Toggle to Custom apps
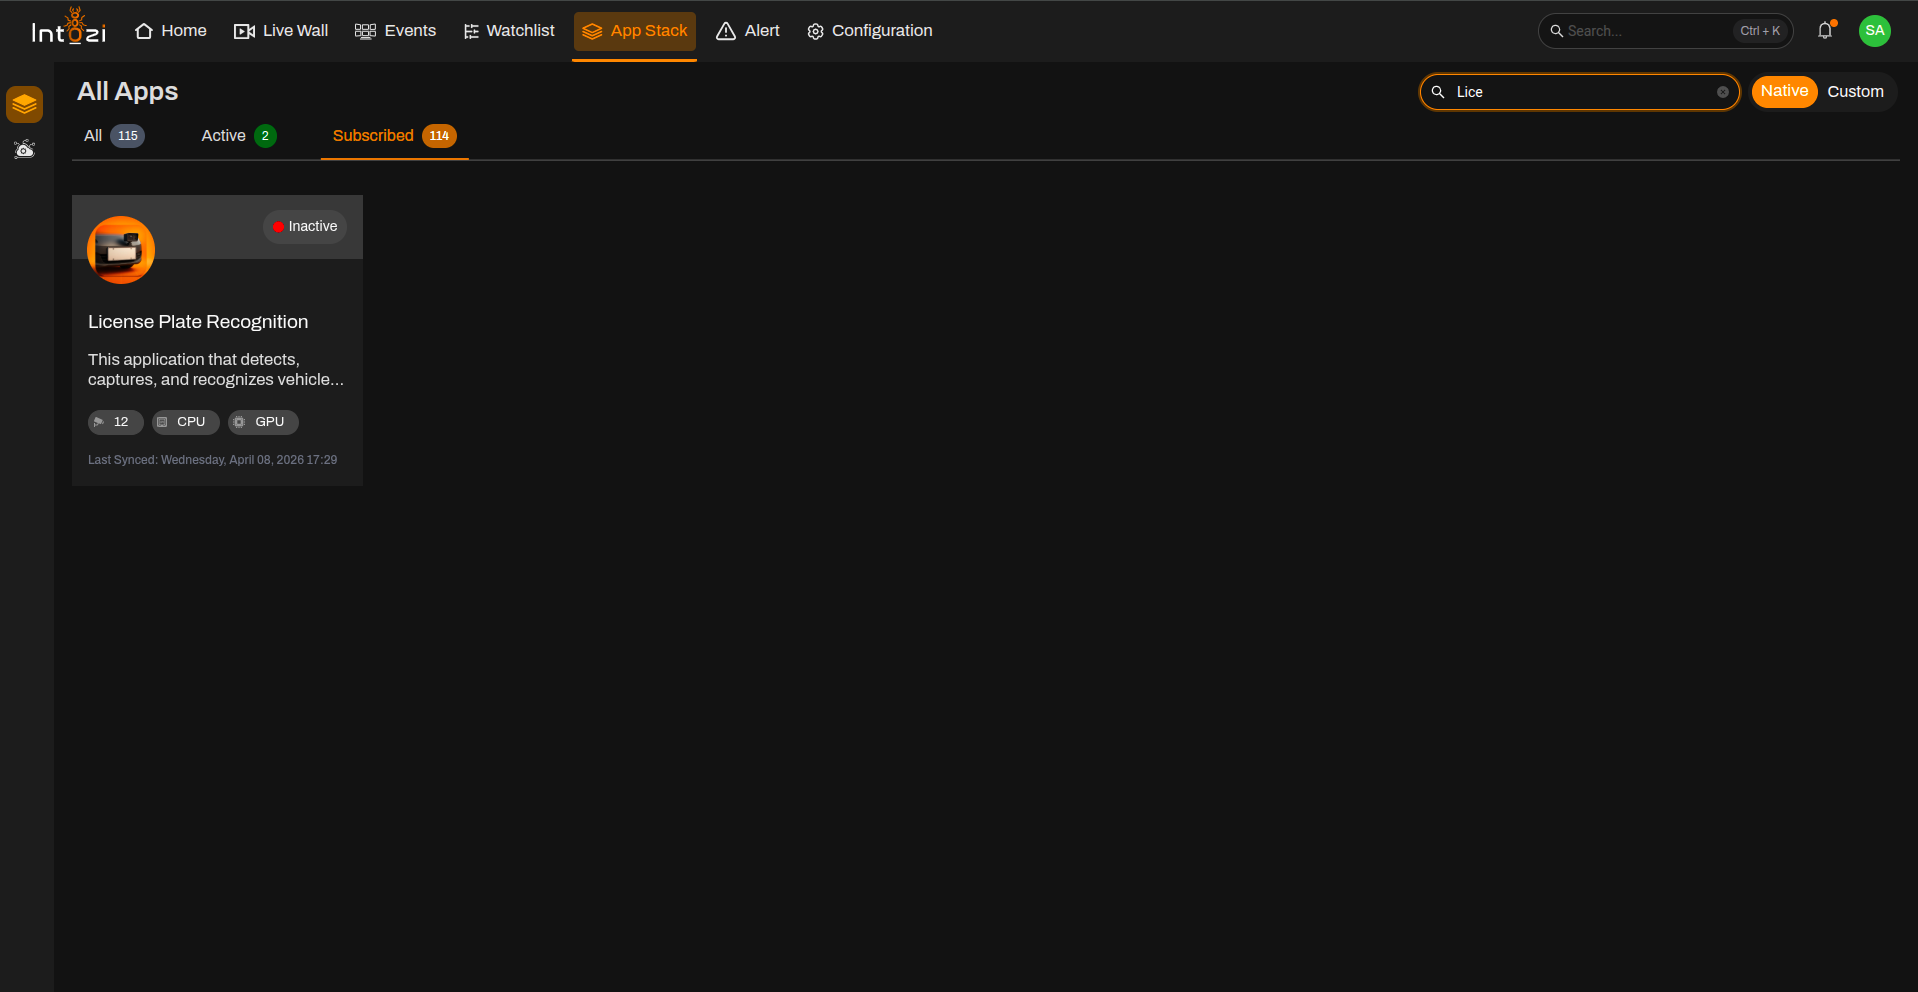Viewport: 1918px width, 992px height. coord(1855,91)
